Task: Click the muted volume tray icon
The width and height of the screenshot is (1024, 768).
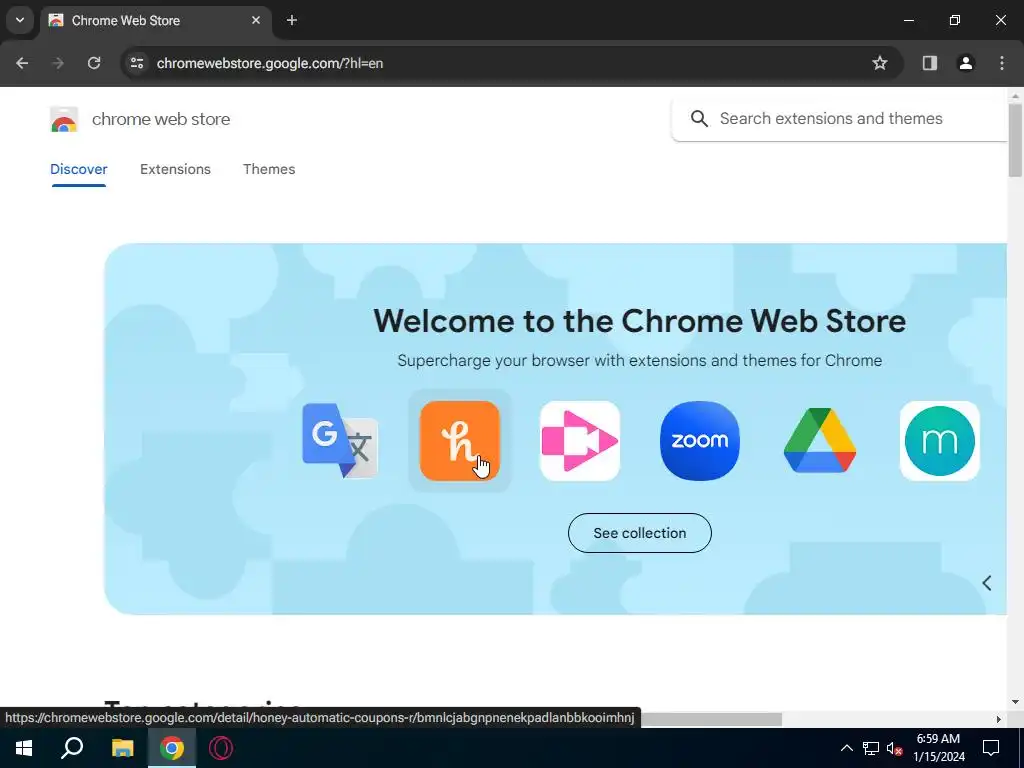Action: tap(895, 748)
